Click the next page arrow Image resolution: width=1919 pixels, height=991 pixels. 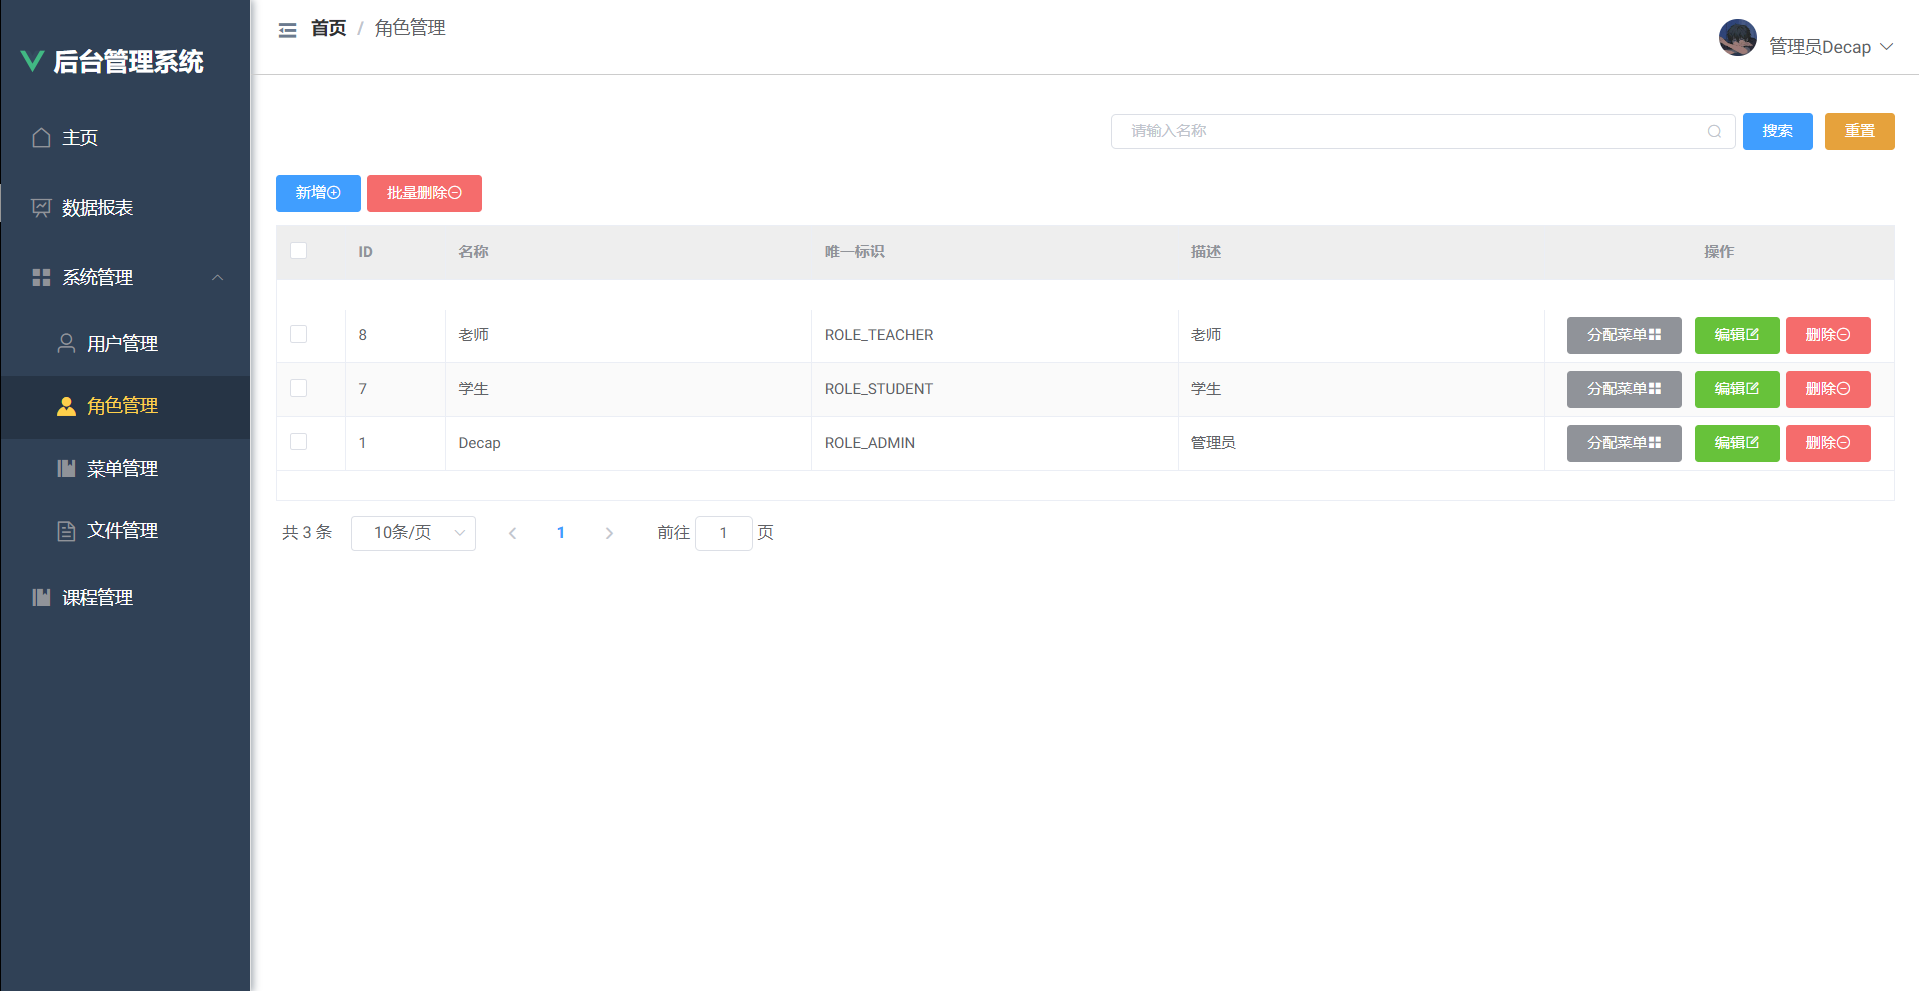click(609, 533)
